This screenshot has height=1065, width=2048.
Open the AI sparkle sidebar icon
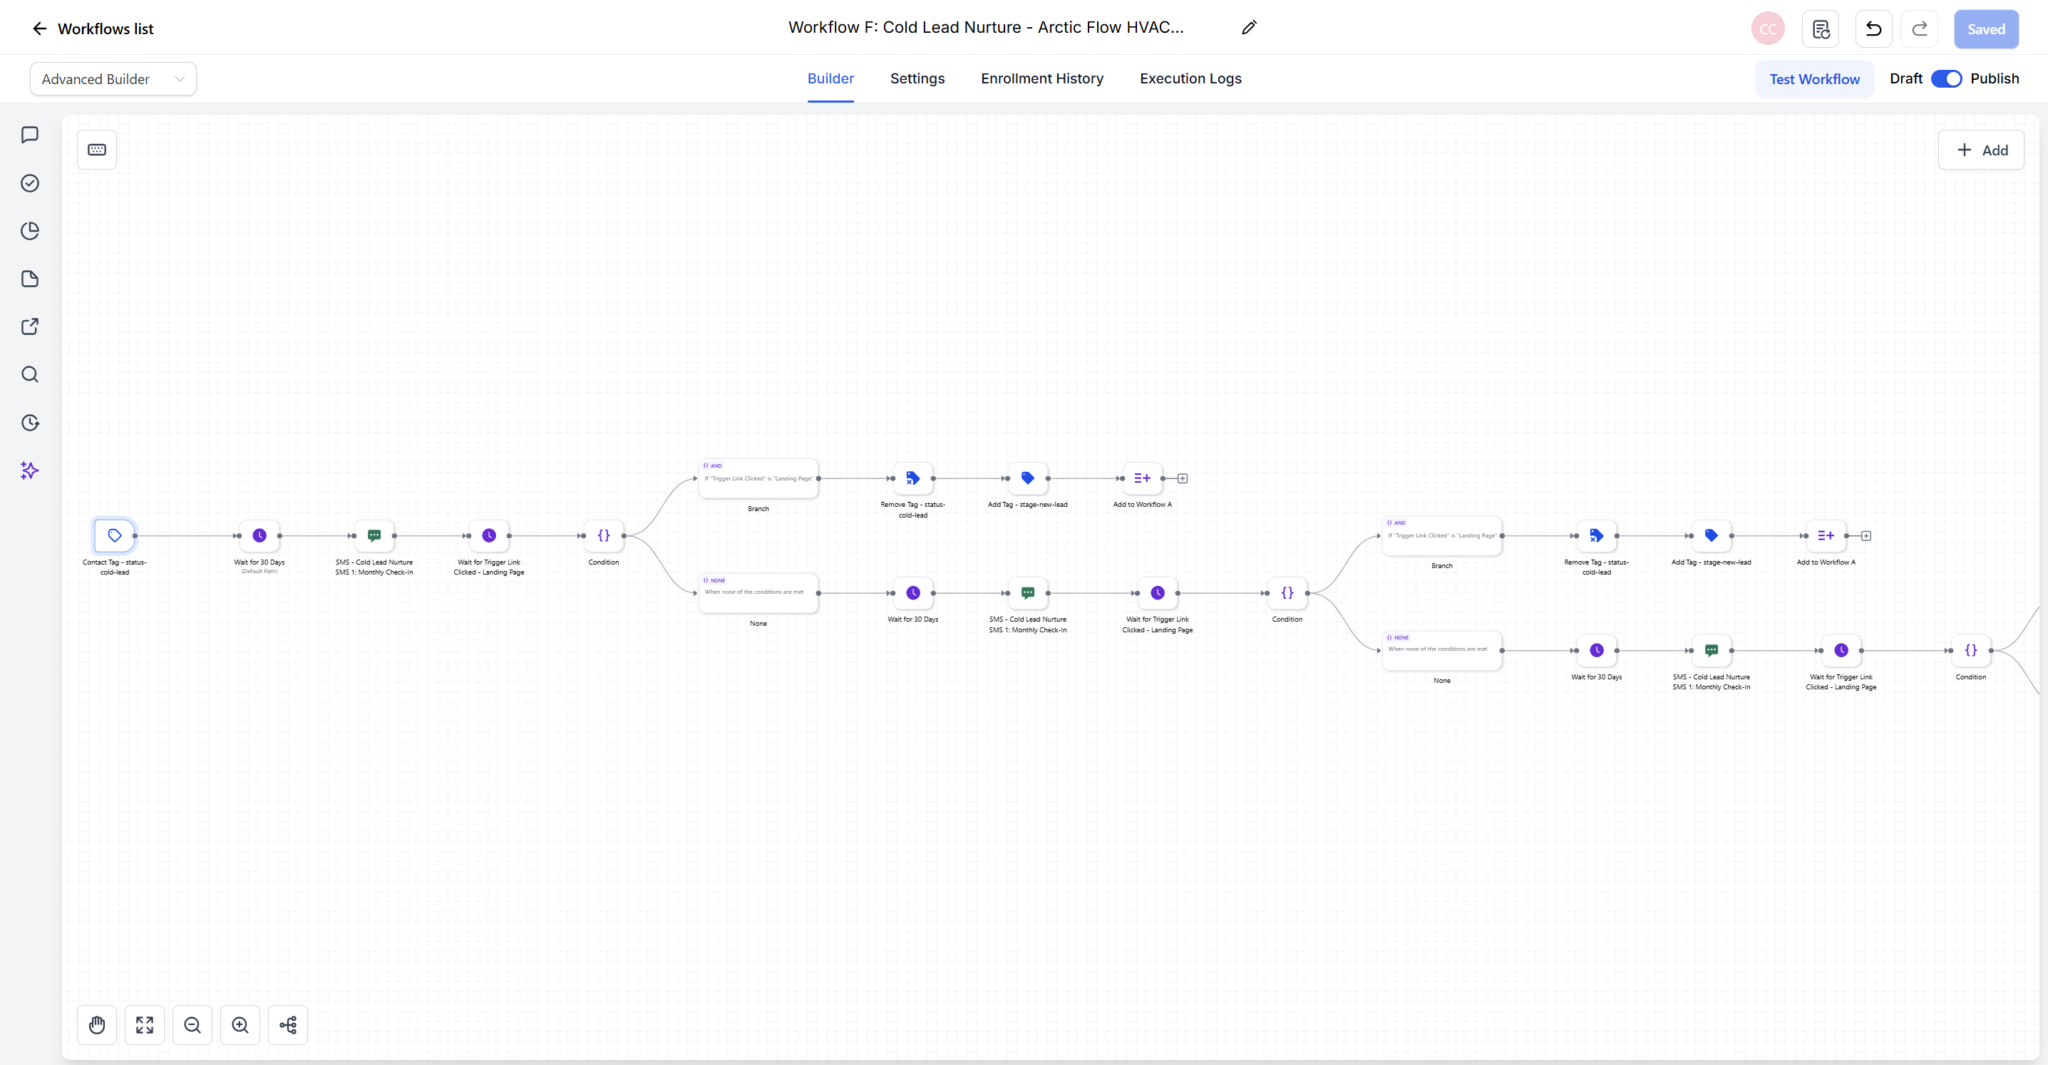coord(30,470)
